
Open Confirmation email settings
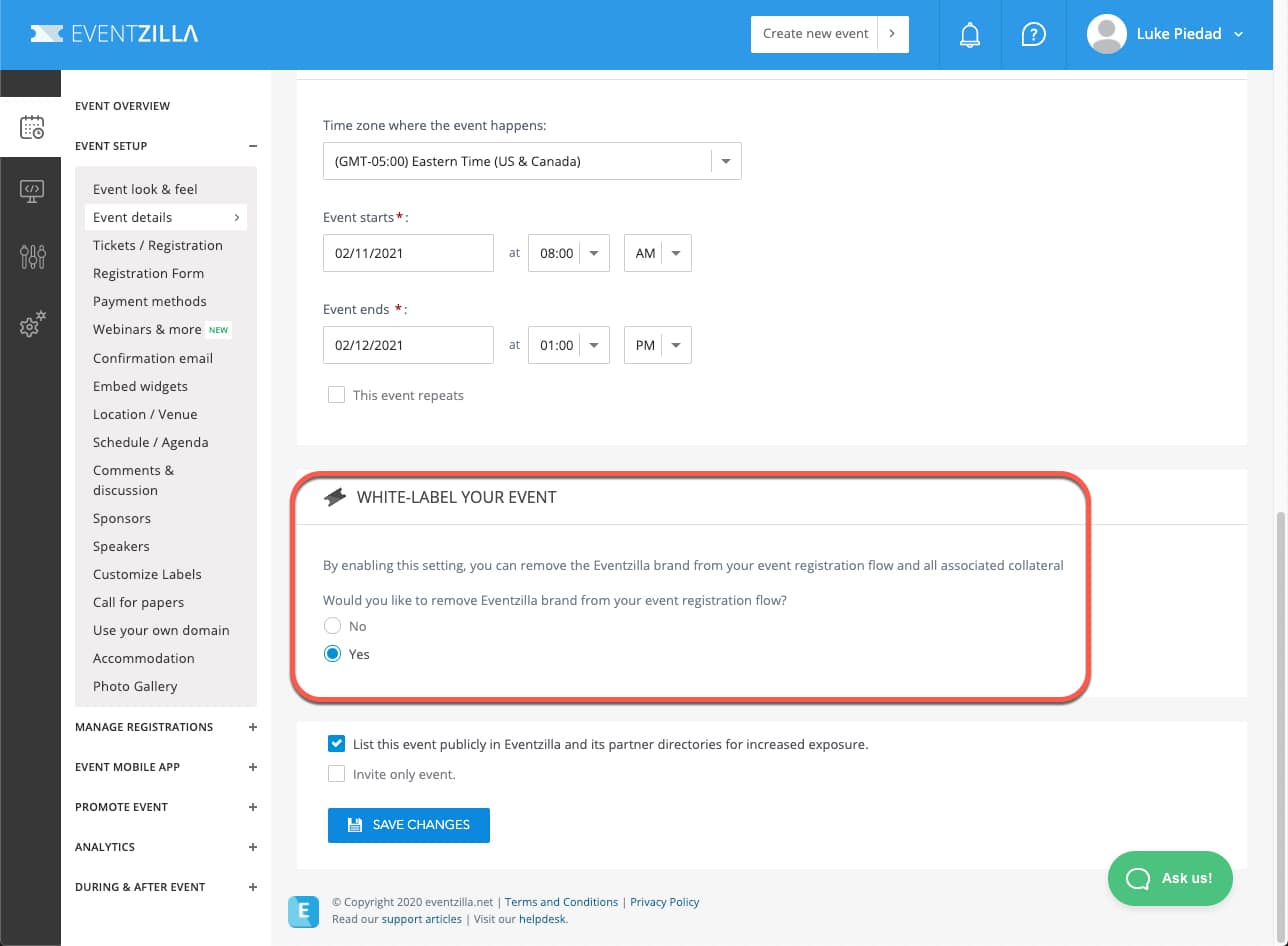pyautogui.click(x=153, y=358)
